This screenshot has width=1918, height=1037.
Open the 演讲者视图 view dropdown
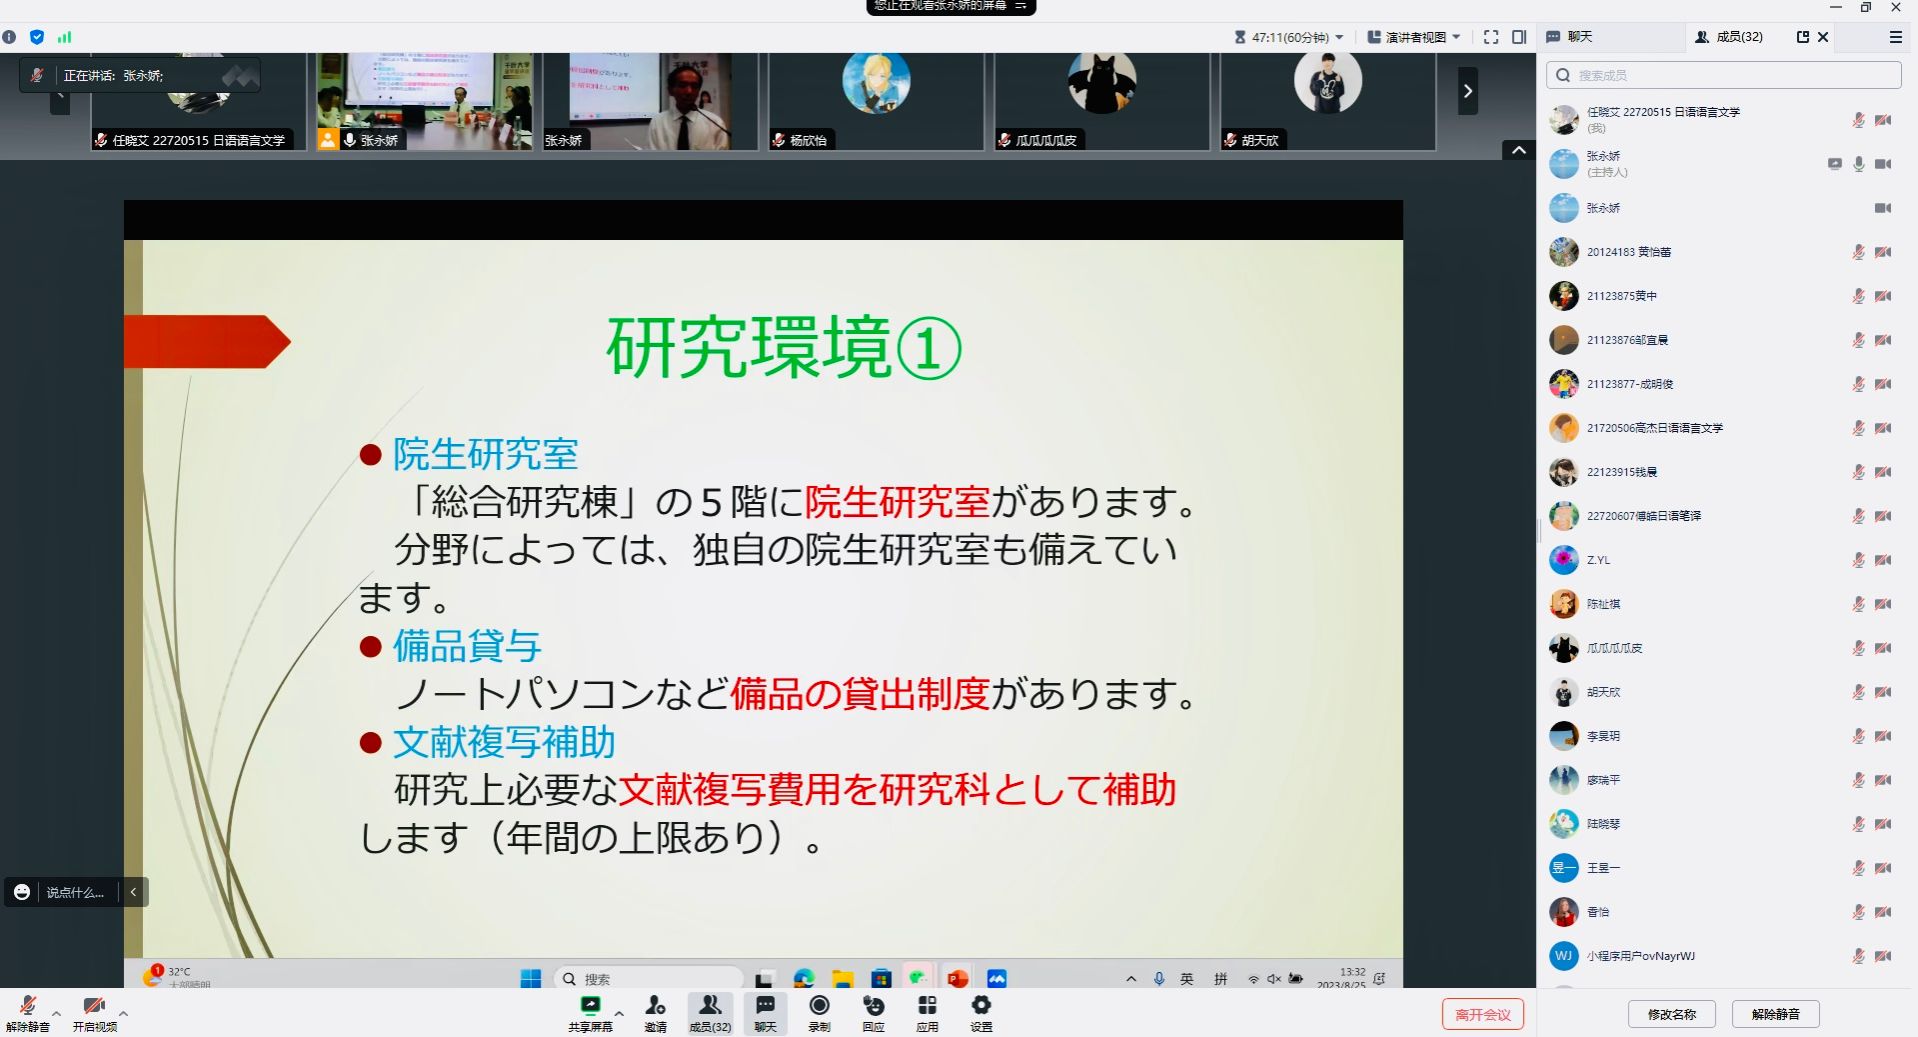[1414, 37]
